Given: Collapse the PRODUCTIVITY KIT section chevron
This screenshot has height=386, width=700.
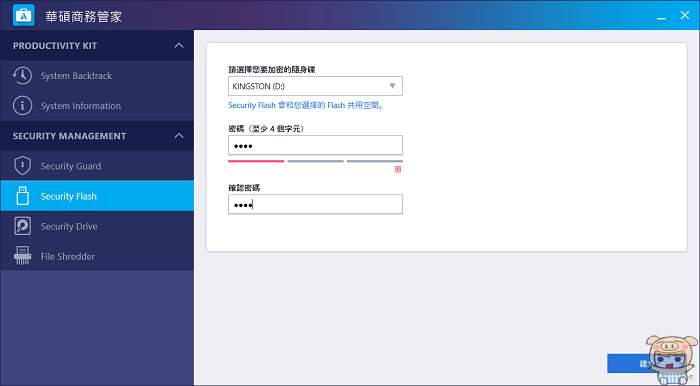Looking at the screenshot, I should 179,46.
